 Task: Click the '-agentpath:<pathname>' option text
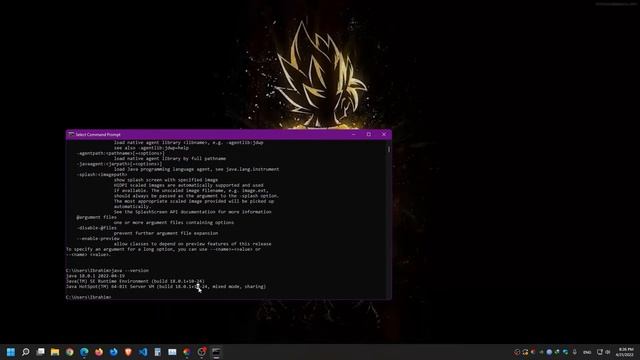coord(120,153)
